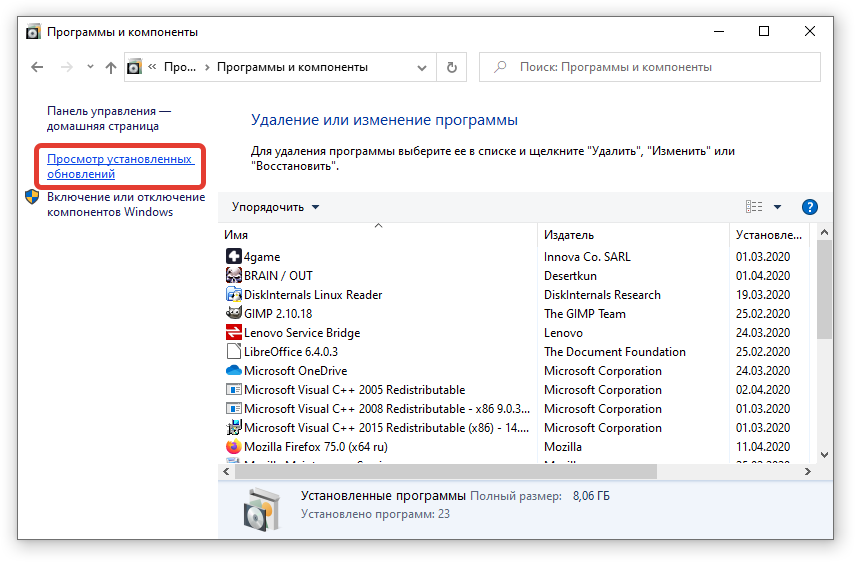Select DiskInternals Linux Reader icon
The width and height of the screenshot is (855, 562).
[x=233, y=294]
